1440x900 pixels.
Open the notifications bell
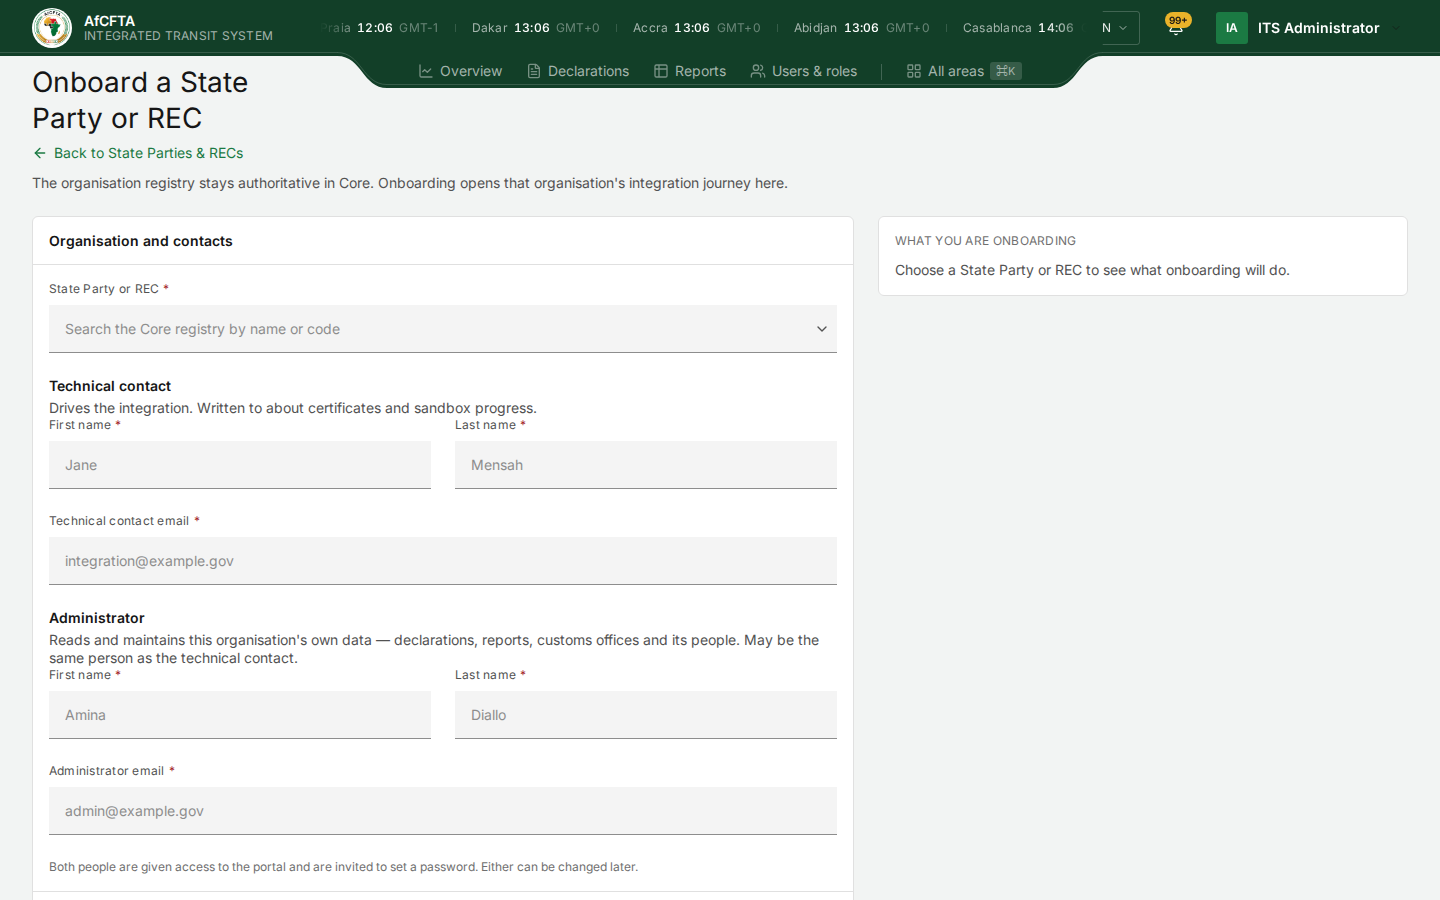1176,28
